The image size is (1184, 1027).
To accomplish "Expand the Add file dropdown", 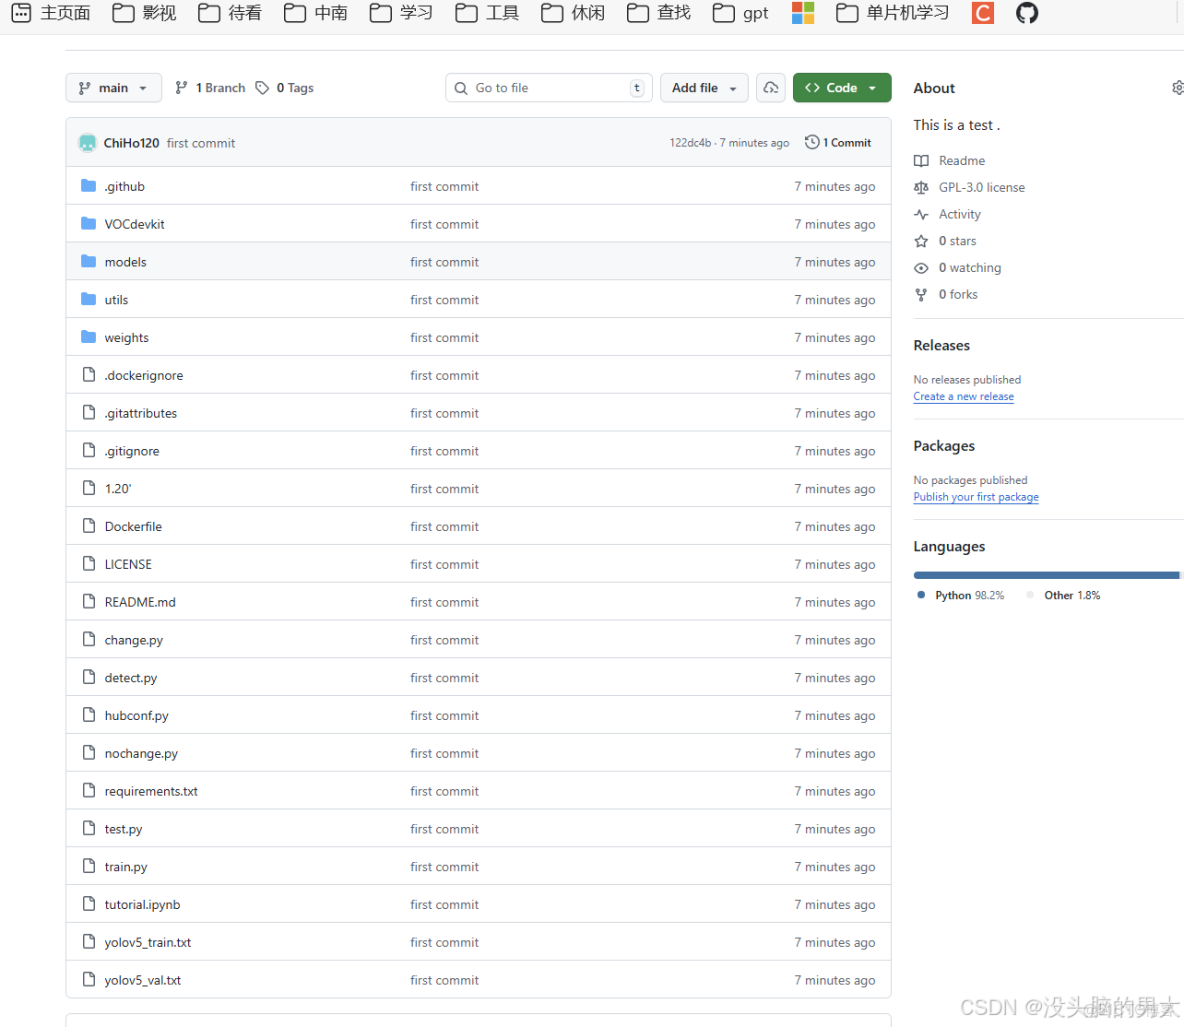I will (x=704, y=88).
